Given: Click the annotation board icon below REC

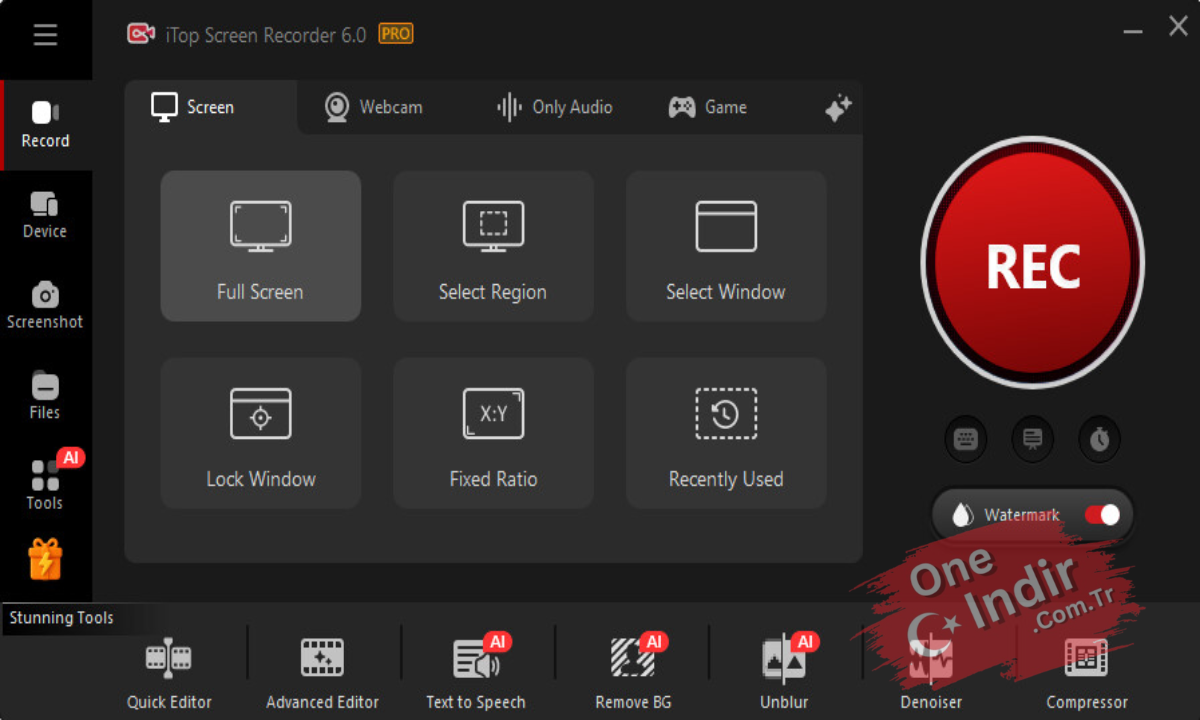Looking at the screenshot, I should 1033,439.
